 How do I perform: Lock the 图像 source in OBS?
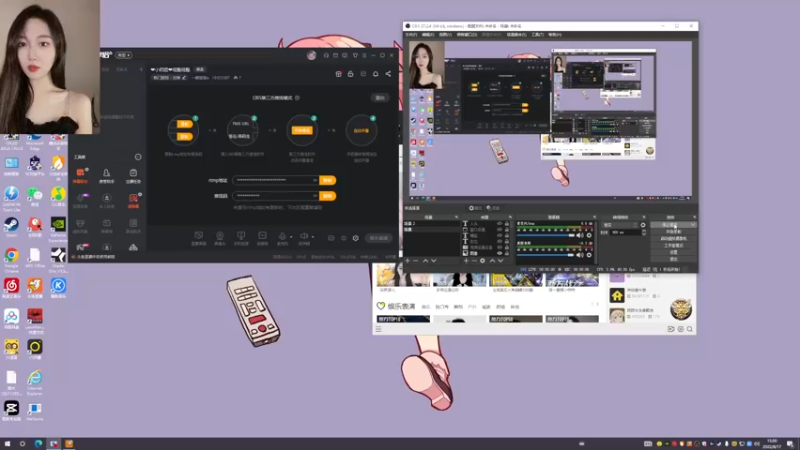507,253
